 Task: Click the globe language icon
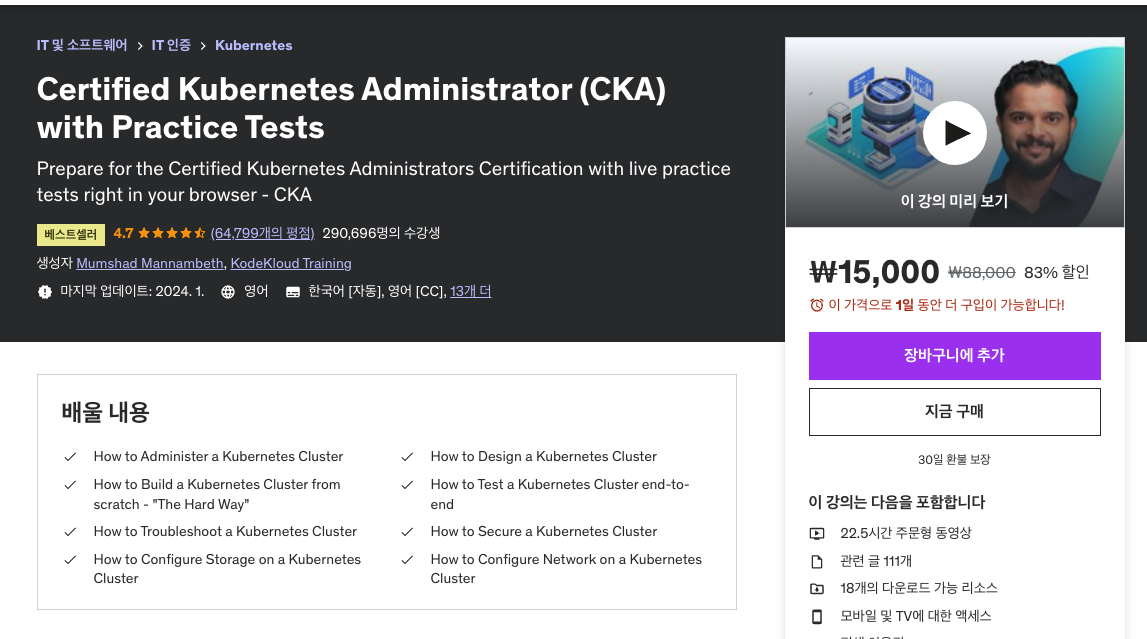click(x=228, y=292)
